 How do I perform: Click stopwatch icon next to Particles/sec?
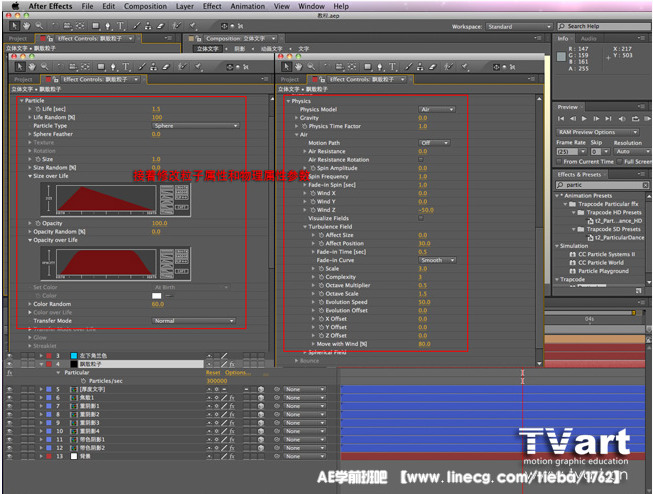tap(83, 381)
